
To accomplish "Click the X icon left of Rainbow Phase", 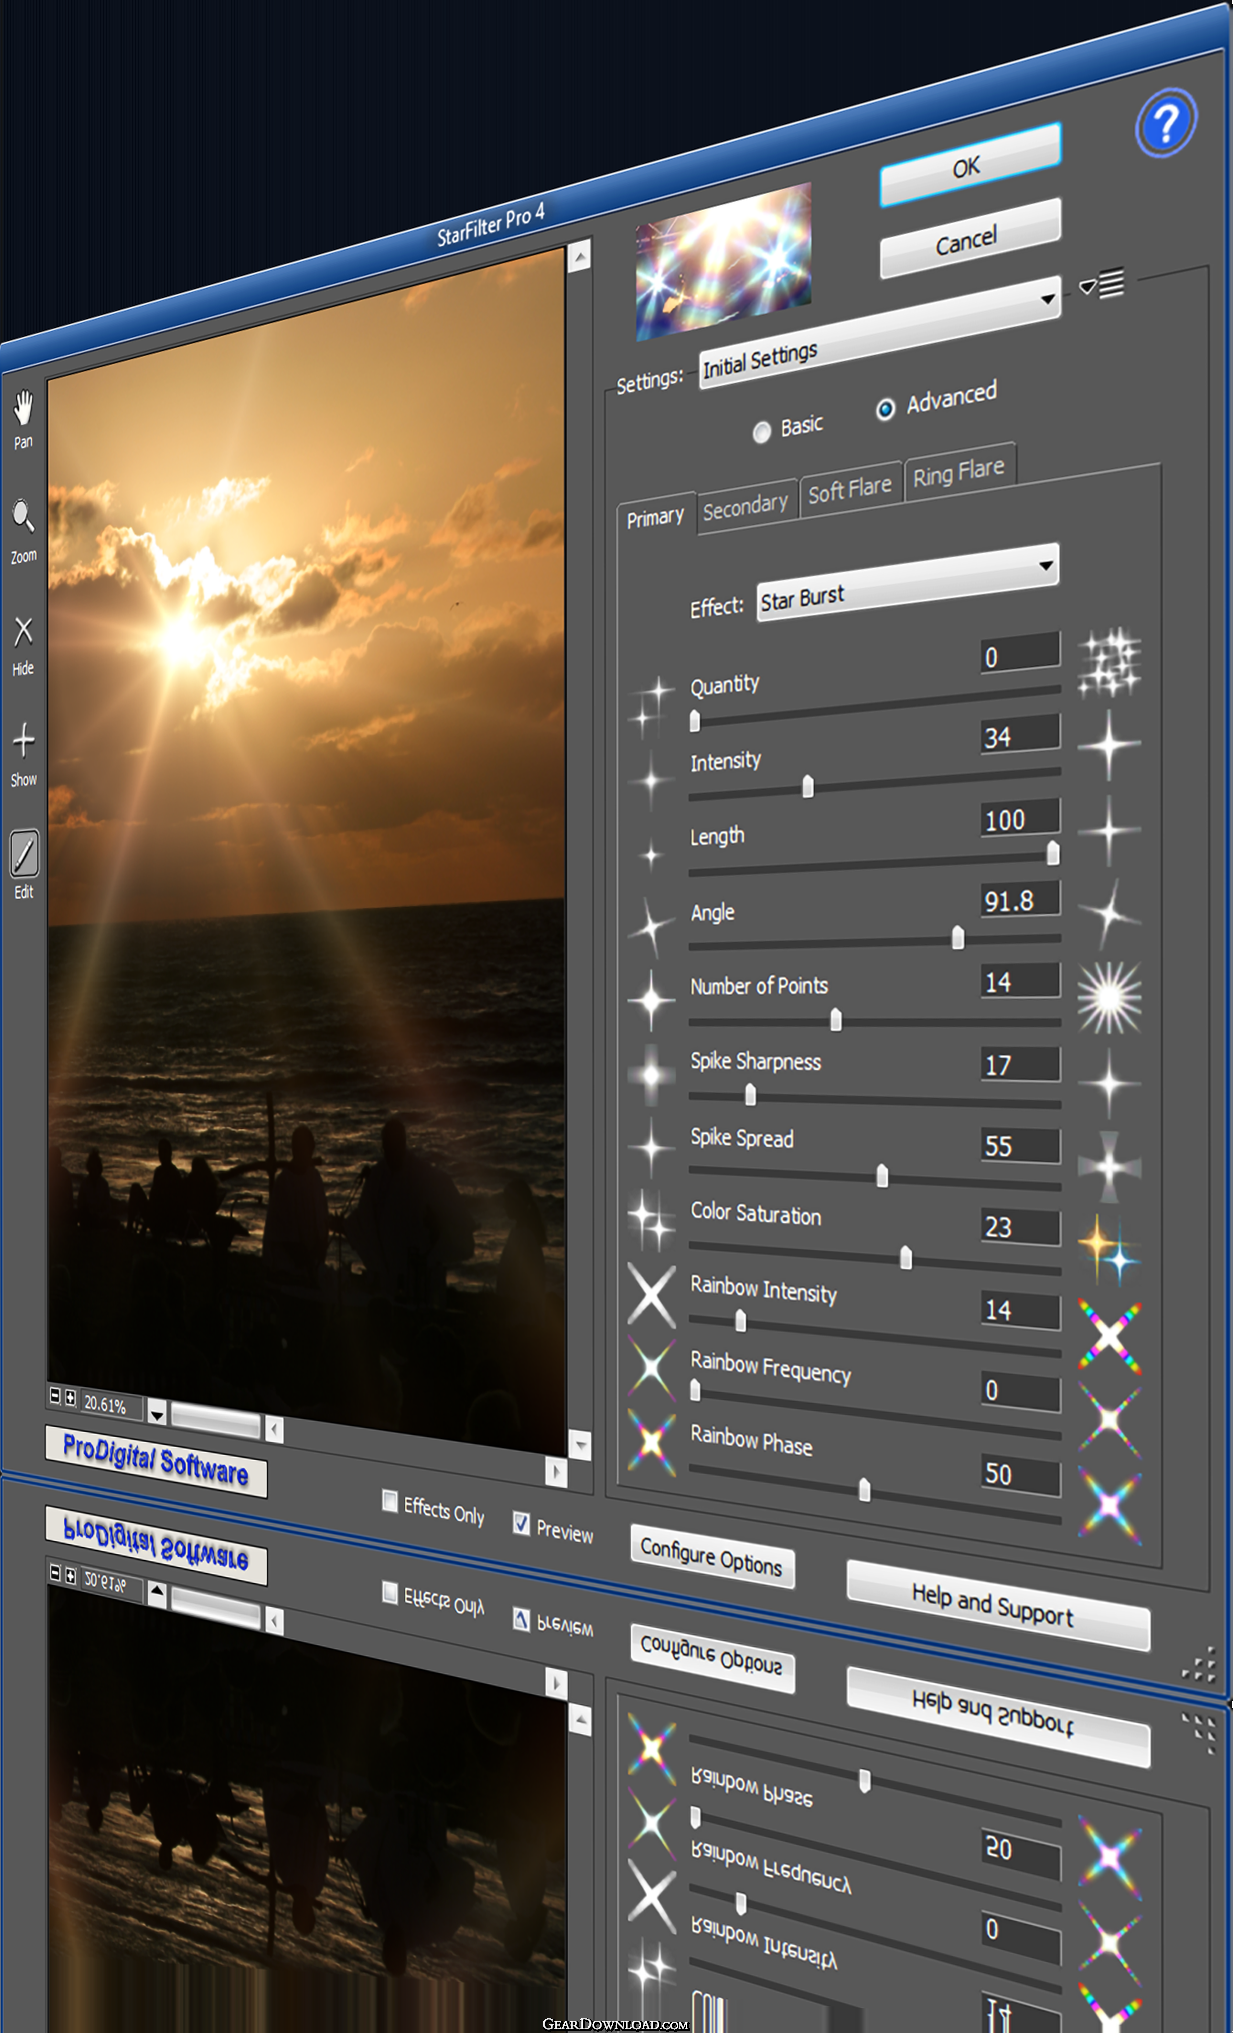I will pos(651,1442).
